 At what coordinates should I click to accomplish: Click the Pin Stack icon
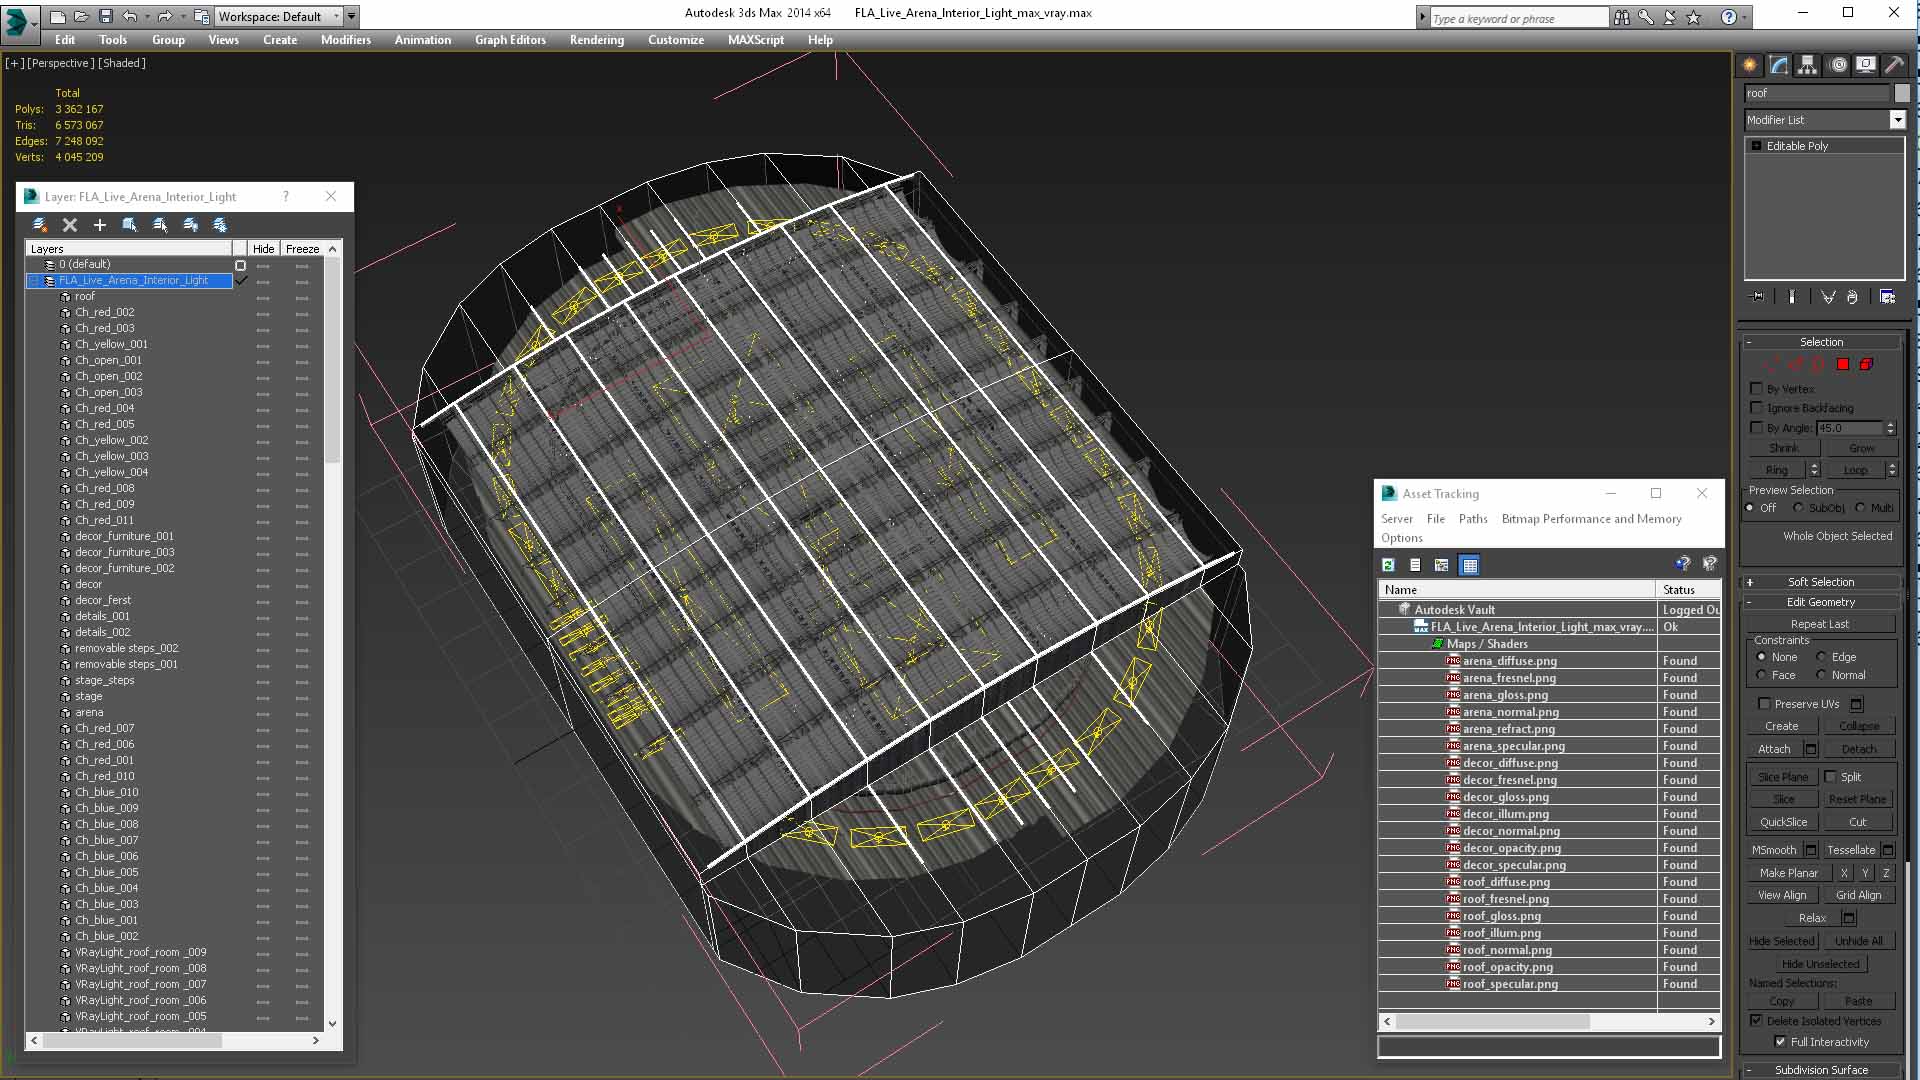click(1757, 297)
